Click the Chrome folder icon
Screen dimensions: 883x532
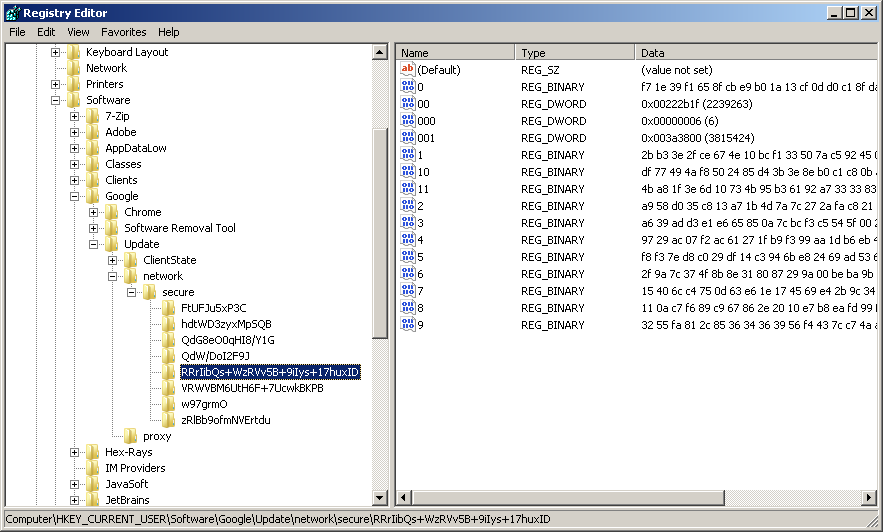coord(112,212)
